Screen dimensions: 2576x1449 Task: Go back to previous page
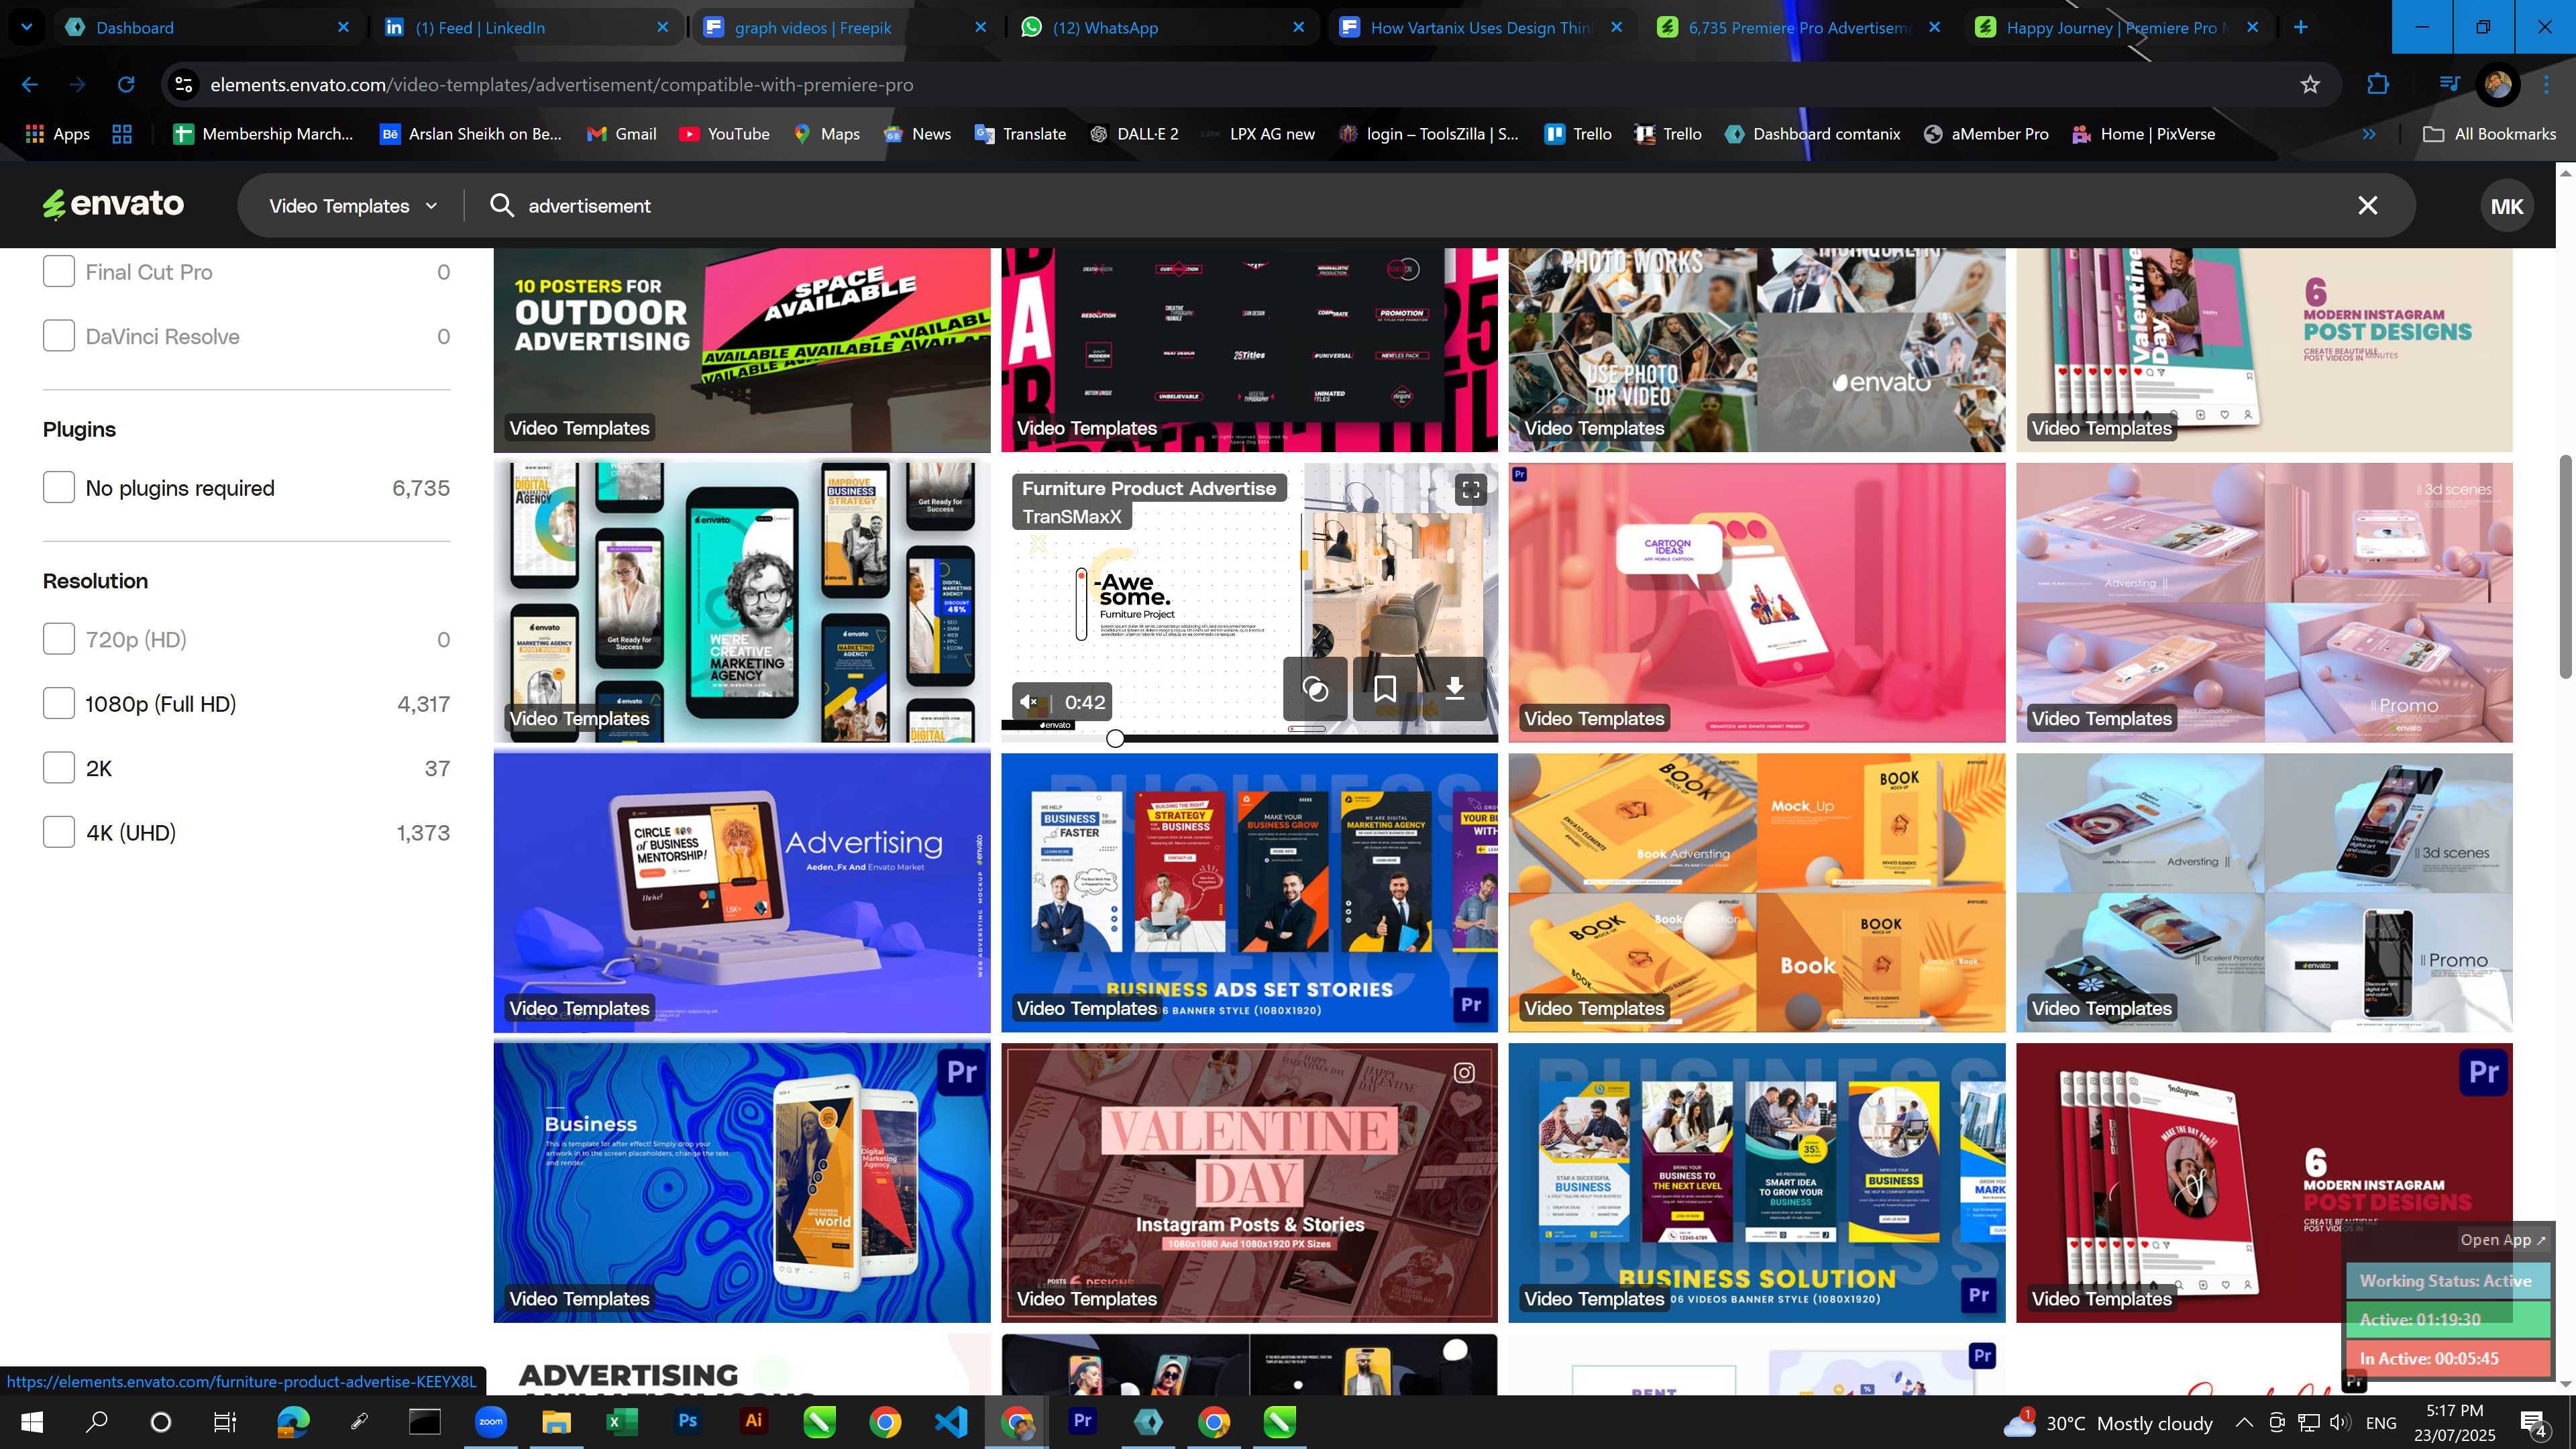[x=30, y=85]
